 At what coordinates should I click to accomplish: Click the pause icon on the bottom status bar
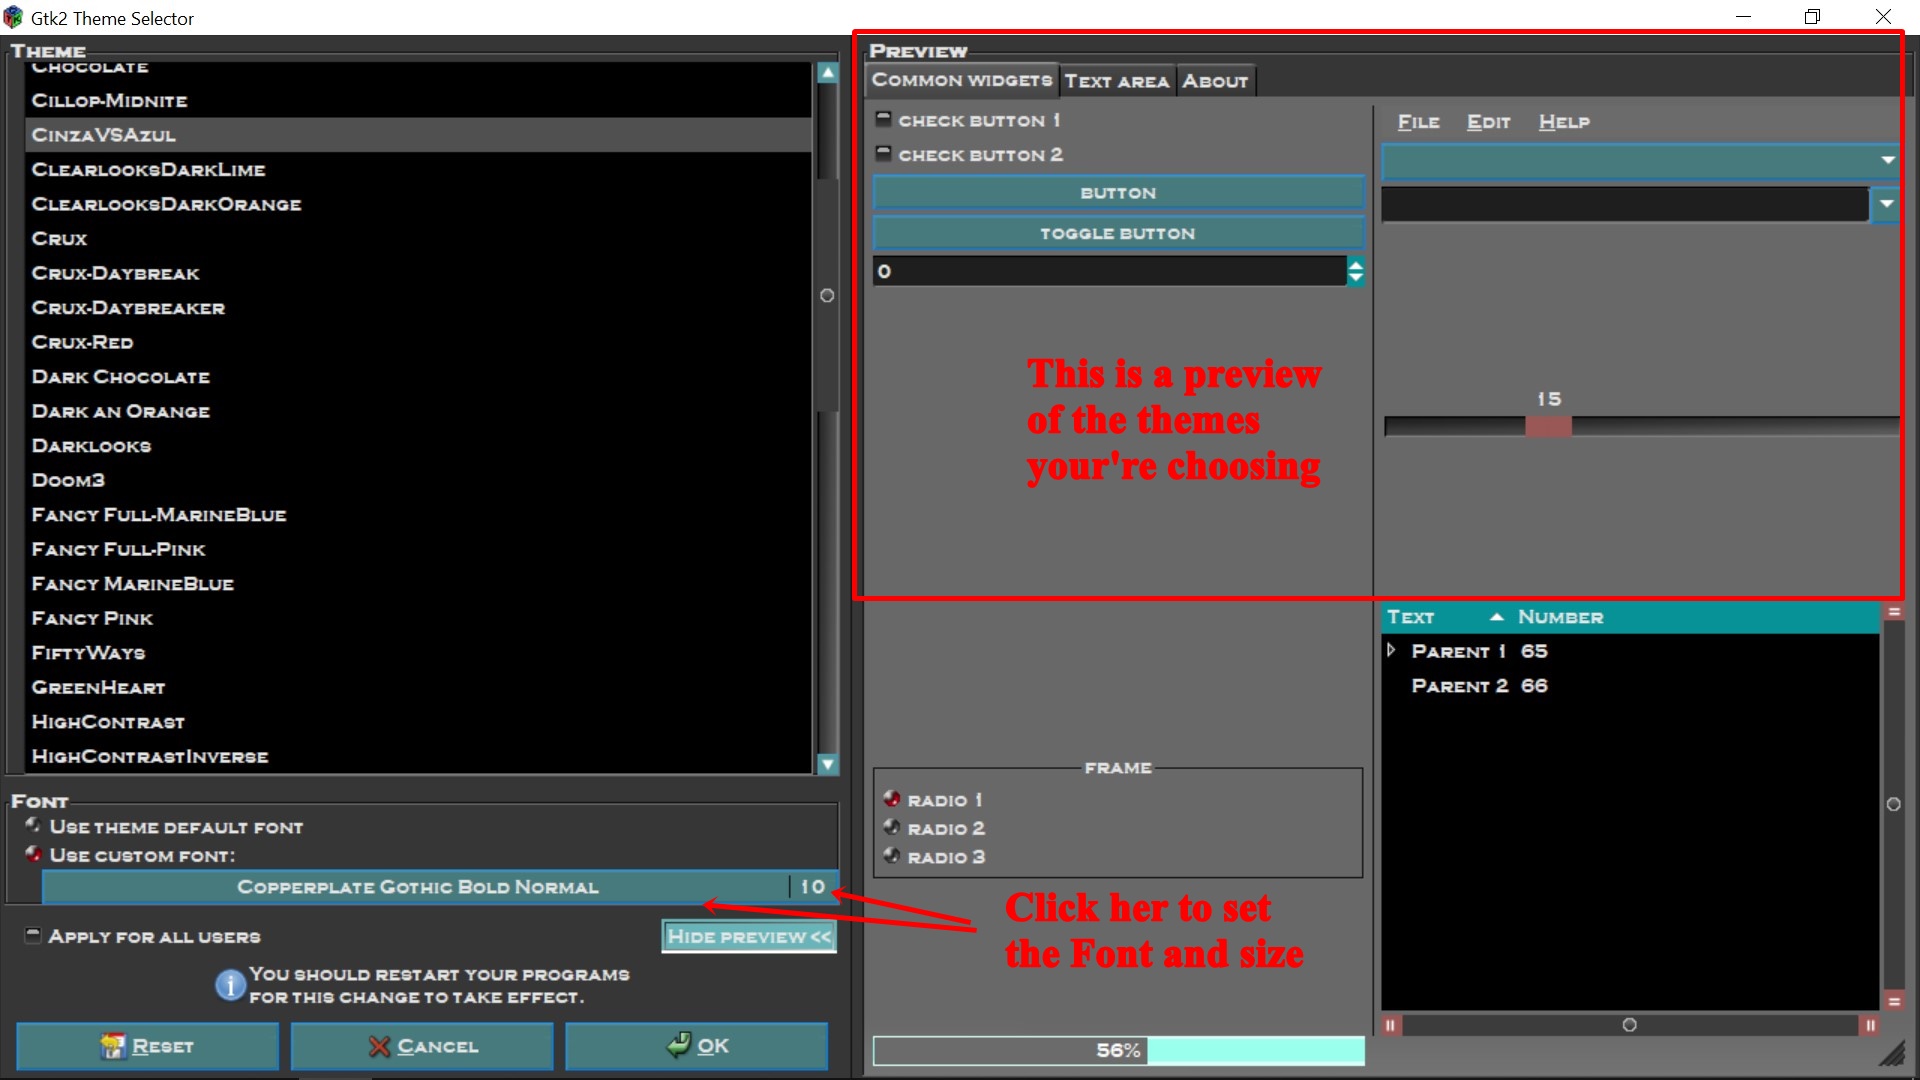1391,1025
